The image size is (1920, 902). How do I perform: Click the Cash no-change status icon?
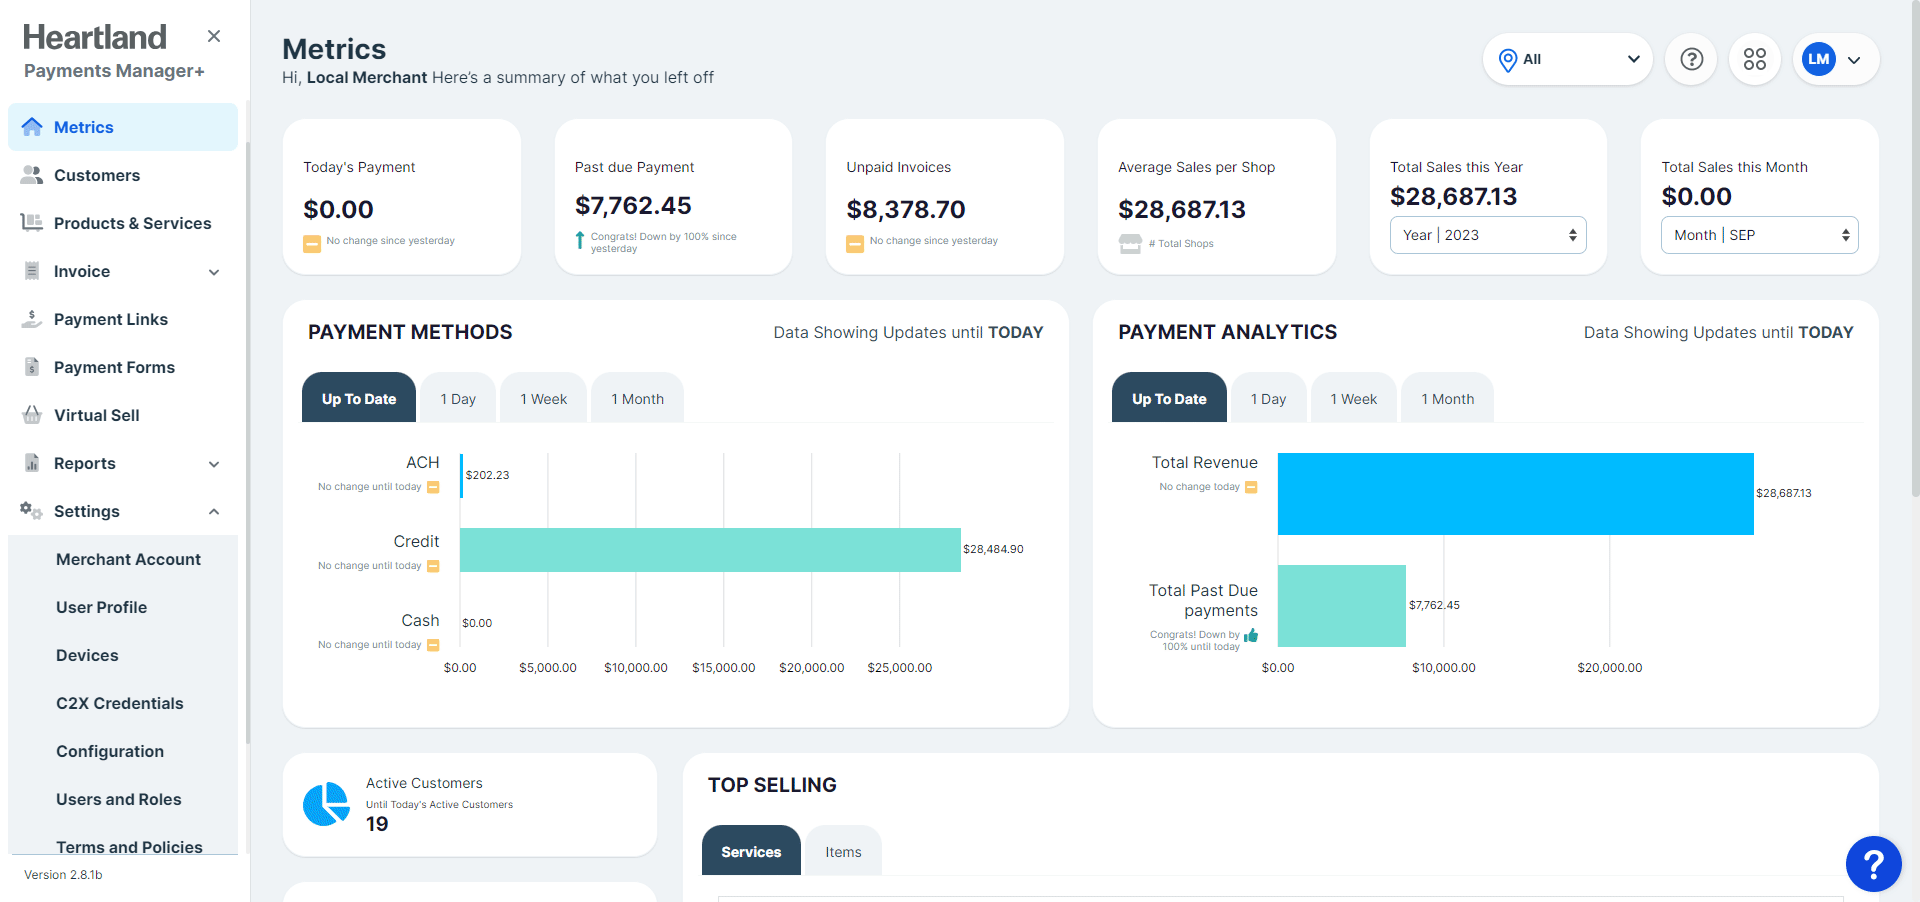tap(433, 645)
